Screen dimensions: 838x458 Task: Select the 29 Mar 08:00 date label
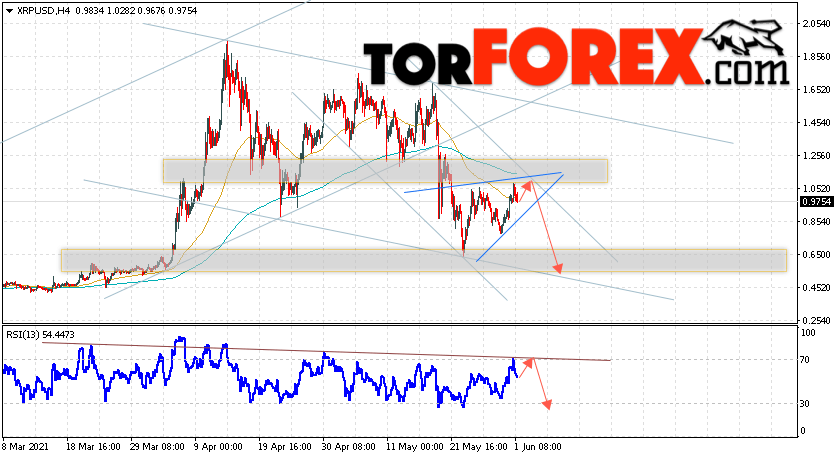155,446
